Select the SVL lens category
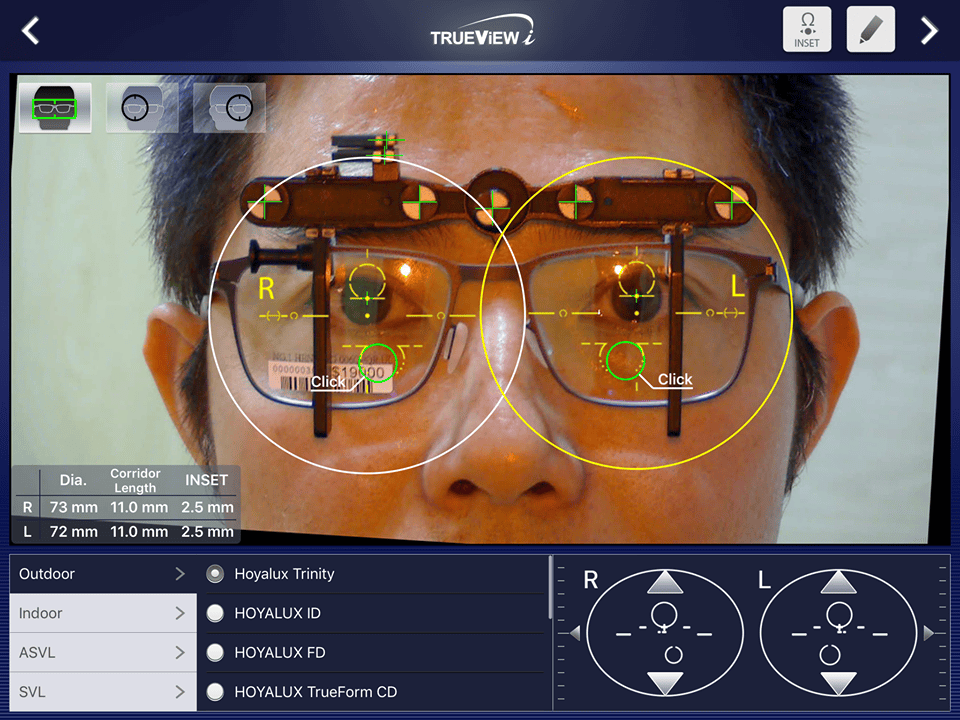The image size is (960, 720). 103,691
